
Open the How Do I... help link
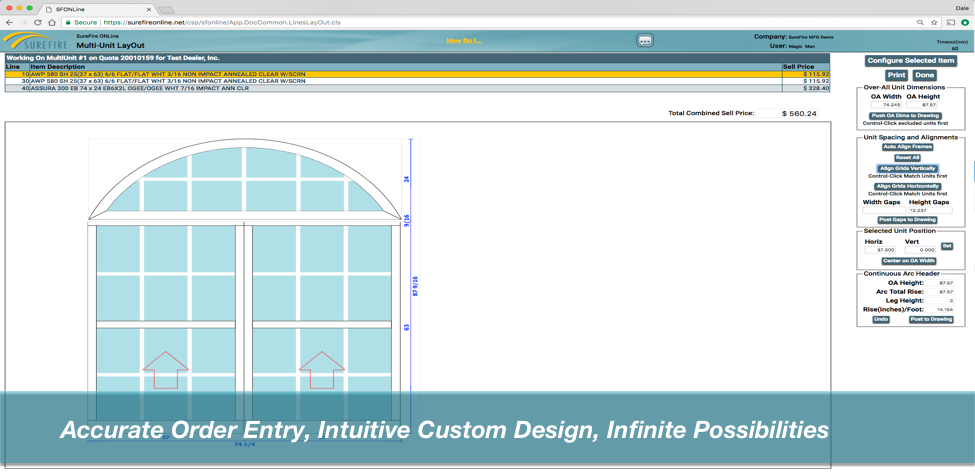464,40
